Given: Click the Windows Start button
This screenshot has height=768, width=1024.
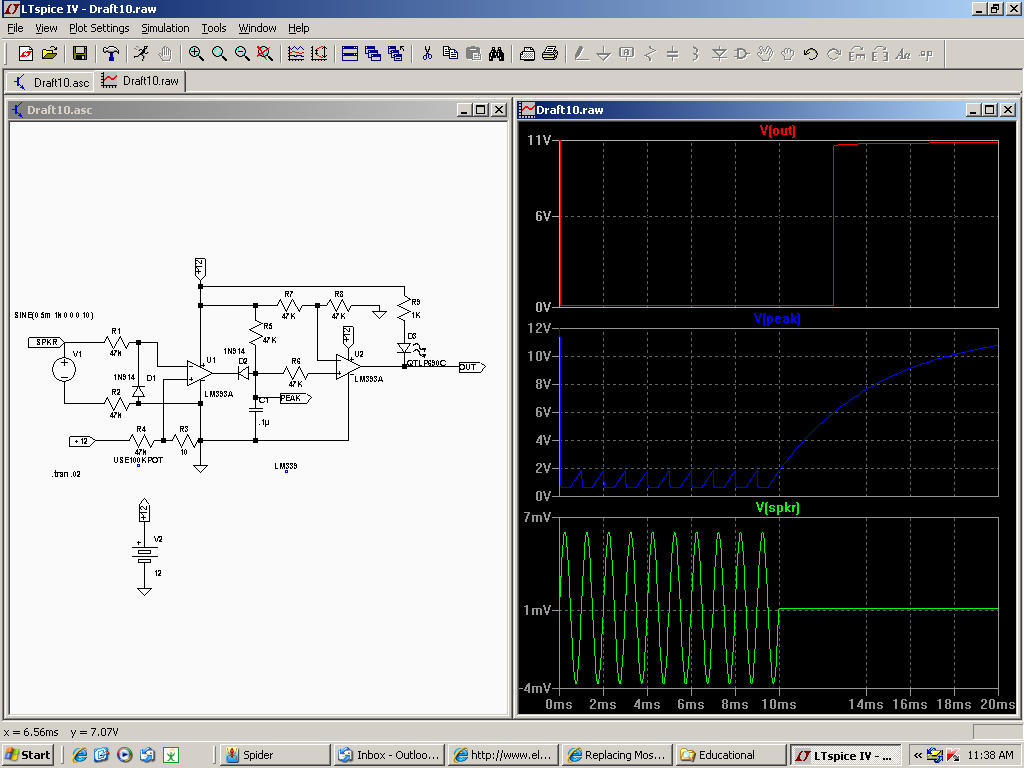Looking at the screenshot, I should (x=27, y=755).
